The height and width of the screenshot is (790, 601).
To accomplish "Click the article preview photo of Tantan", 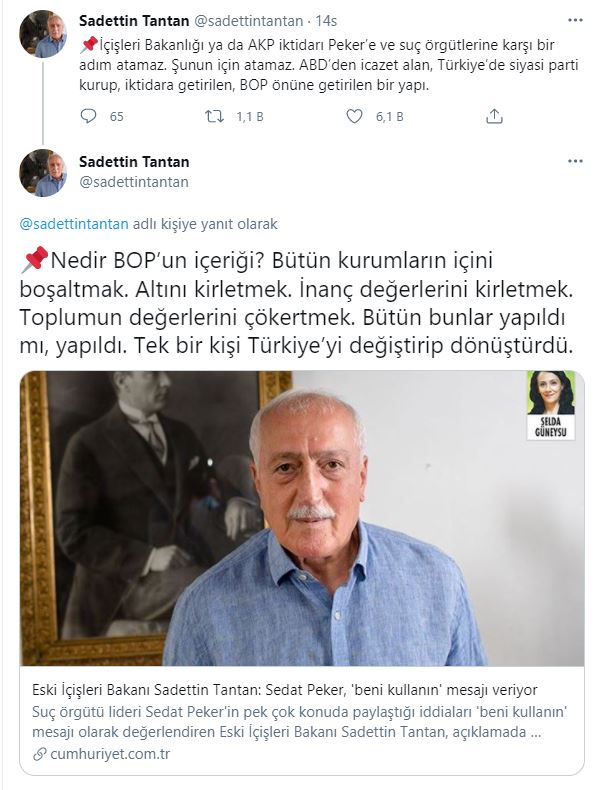I will 302,518.
